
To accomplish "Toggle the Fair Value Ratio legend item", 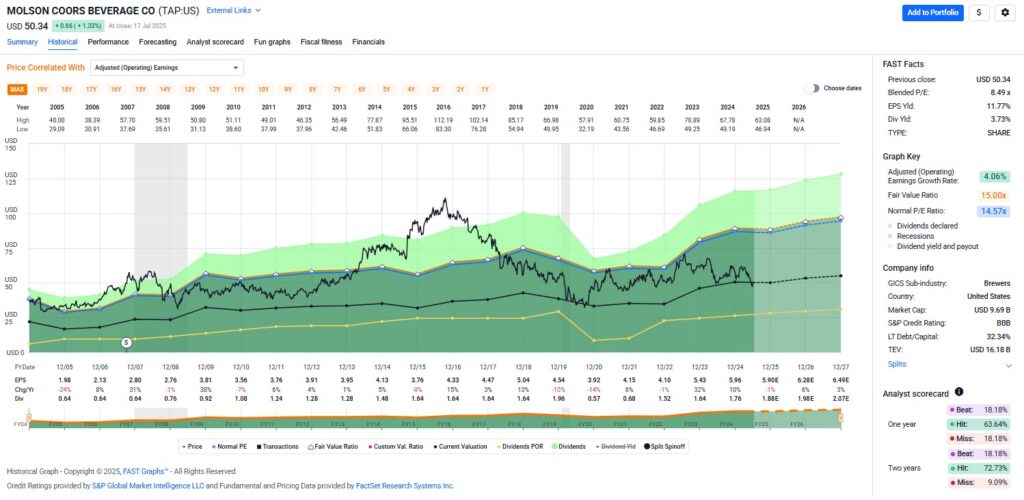I will click(x=334, y=446).
